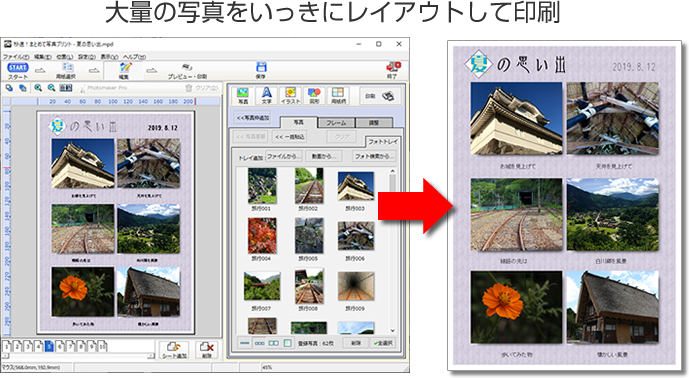Click 削除 button in photo tray
Image resolution: width=689 pixels, height=378 pixels.
[x=356, y=343]
